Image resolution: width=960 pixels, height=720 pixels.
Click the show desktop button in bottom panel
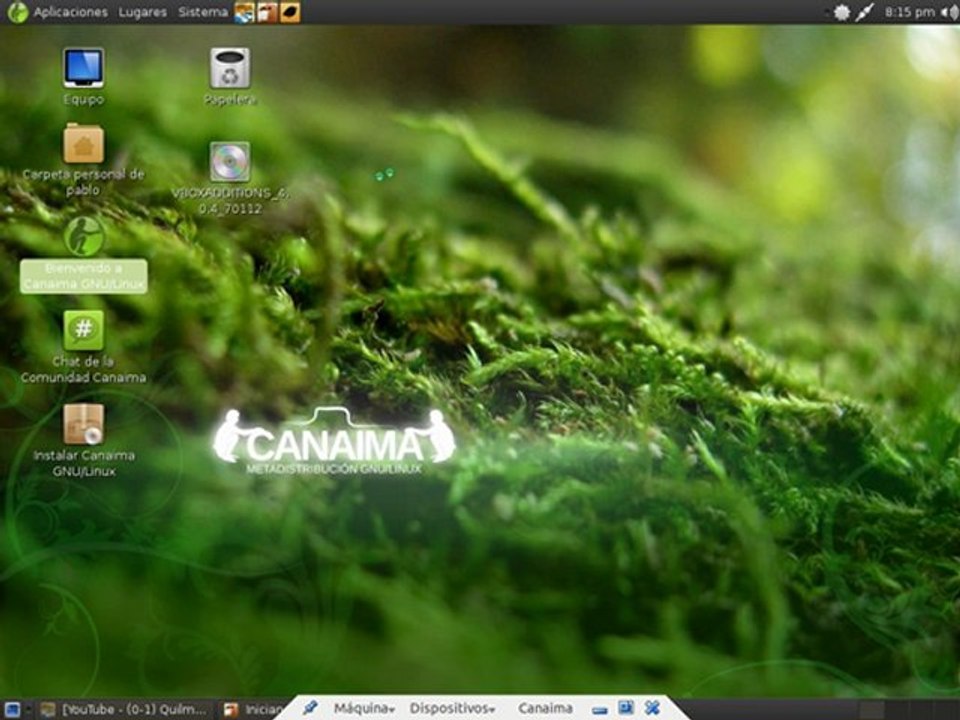(x=12, y=710)
